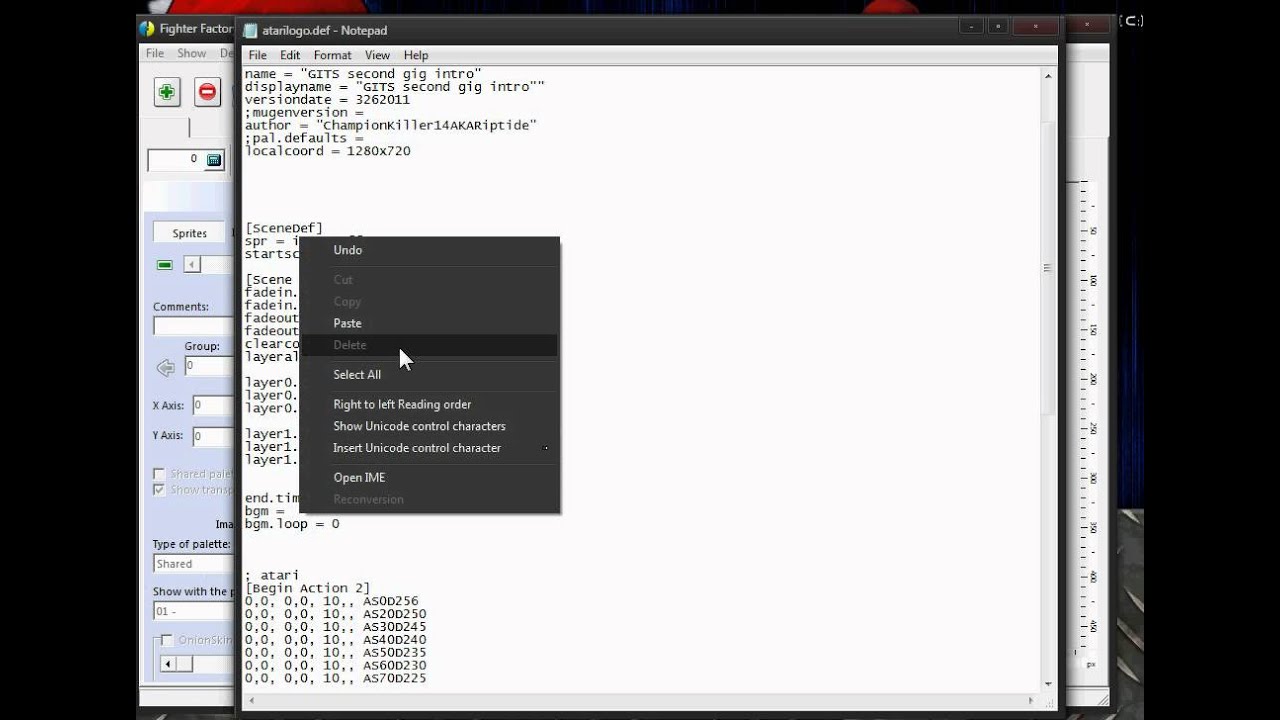Choose Show Unicode control characters
Viewport: 1280px width, 720px height.
[429, 426]
